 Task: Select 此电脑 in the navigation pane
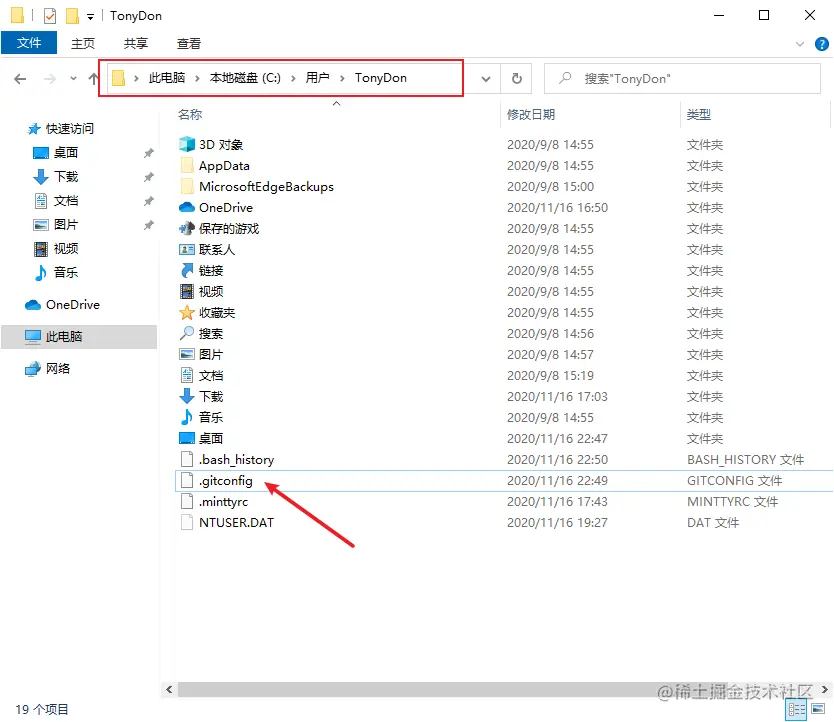(79, 337)
